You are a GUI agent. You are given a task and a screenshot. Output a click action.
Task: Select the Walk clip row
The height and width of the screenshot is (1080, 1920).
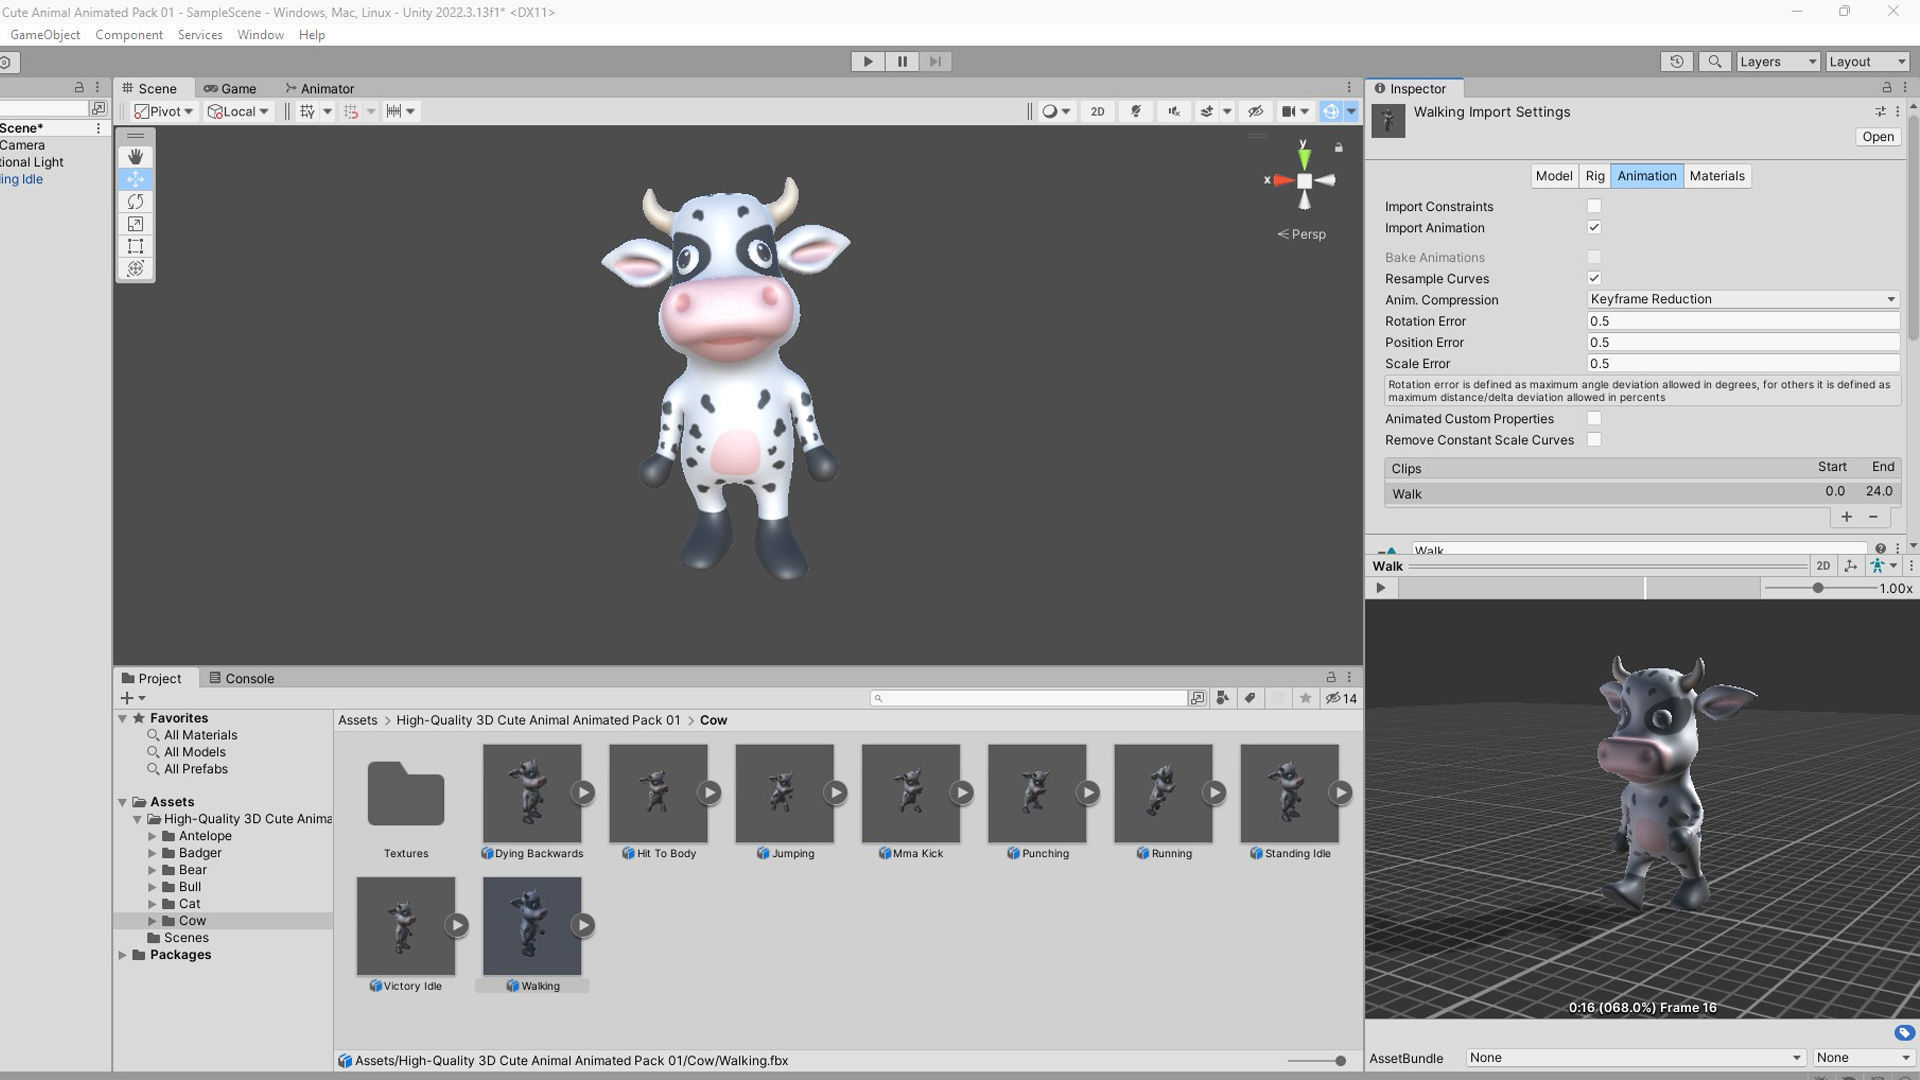1641,493
